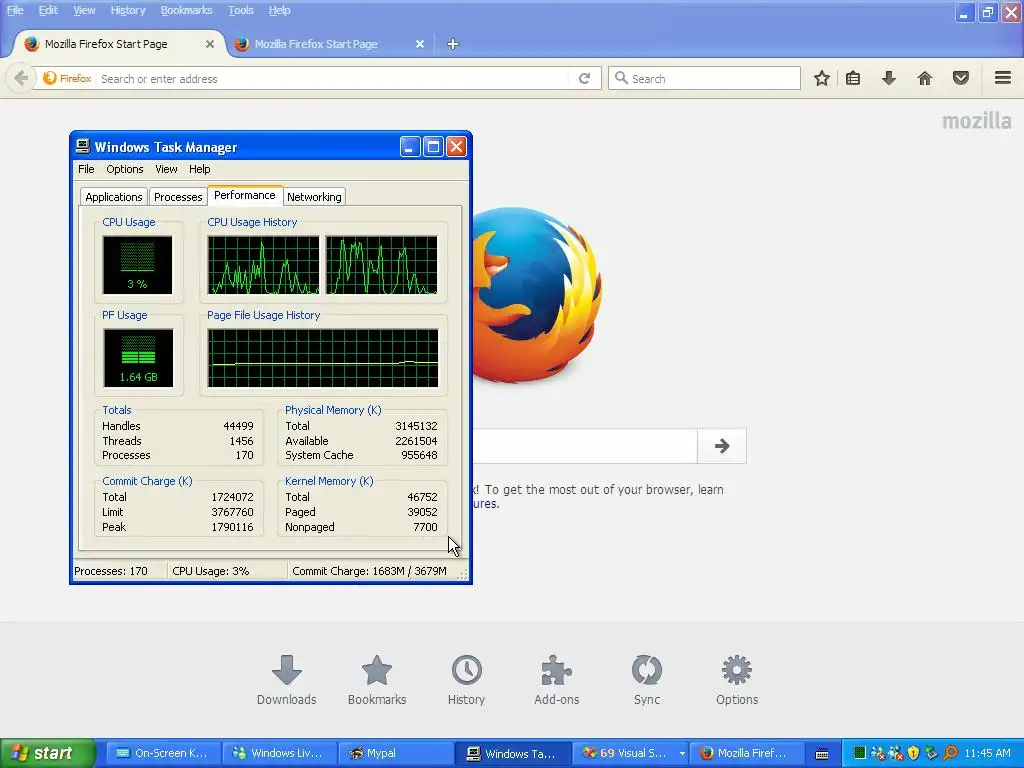1024x768 pixels.
Task: Click the Firefox toolbar Search box
Action: [704, 78]
